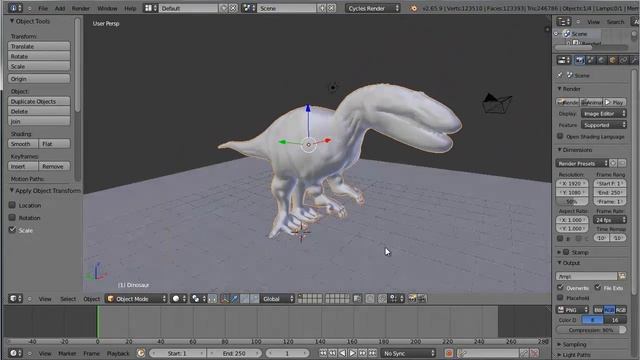Image resolution: width=640 pixels, height=360 pixels.
Task: Select the Object properties tab icon
Action: [613, 60]
